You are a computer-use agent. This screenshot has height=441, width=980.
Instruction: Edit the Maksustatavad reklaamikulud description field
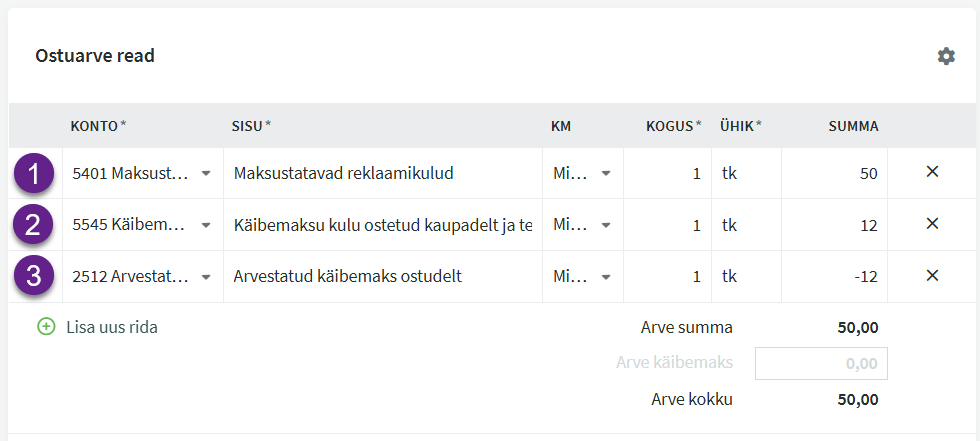coord(380,173)
